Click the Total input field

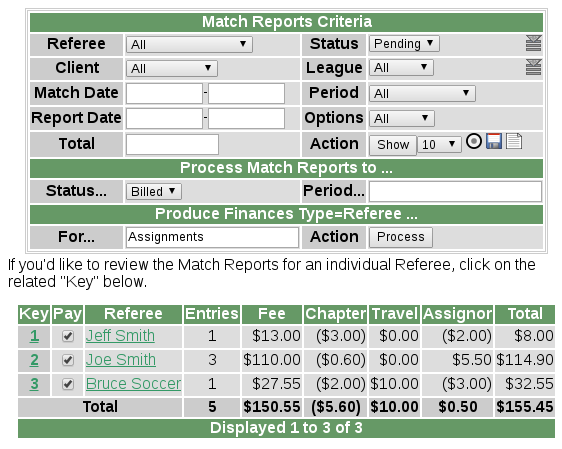pos(172,144)
